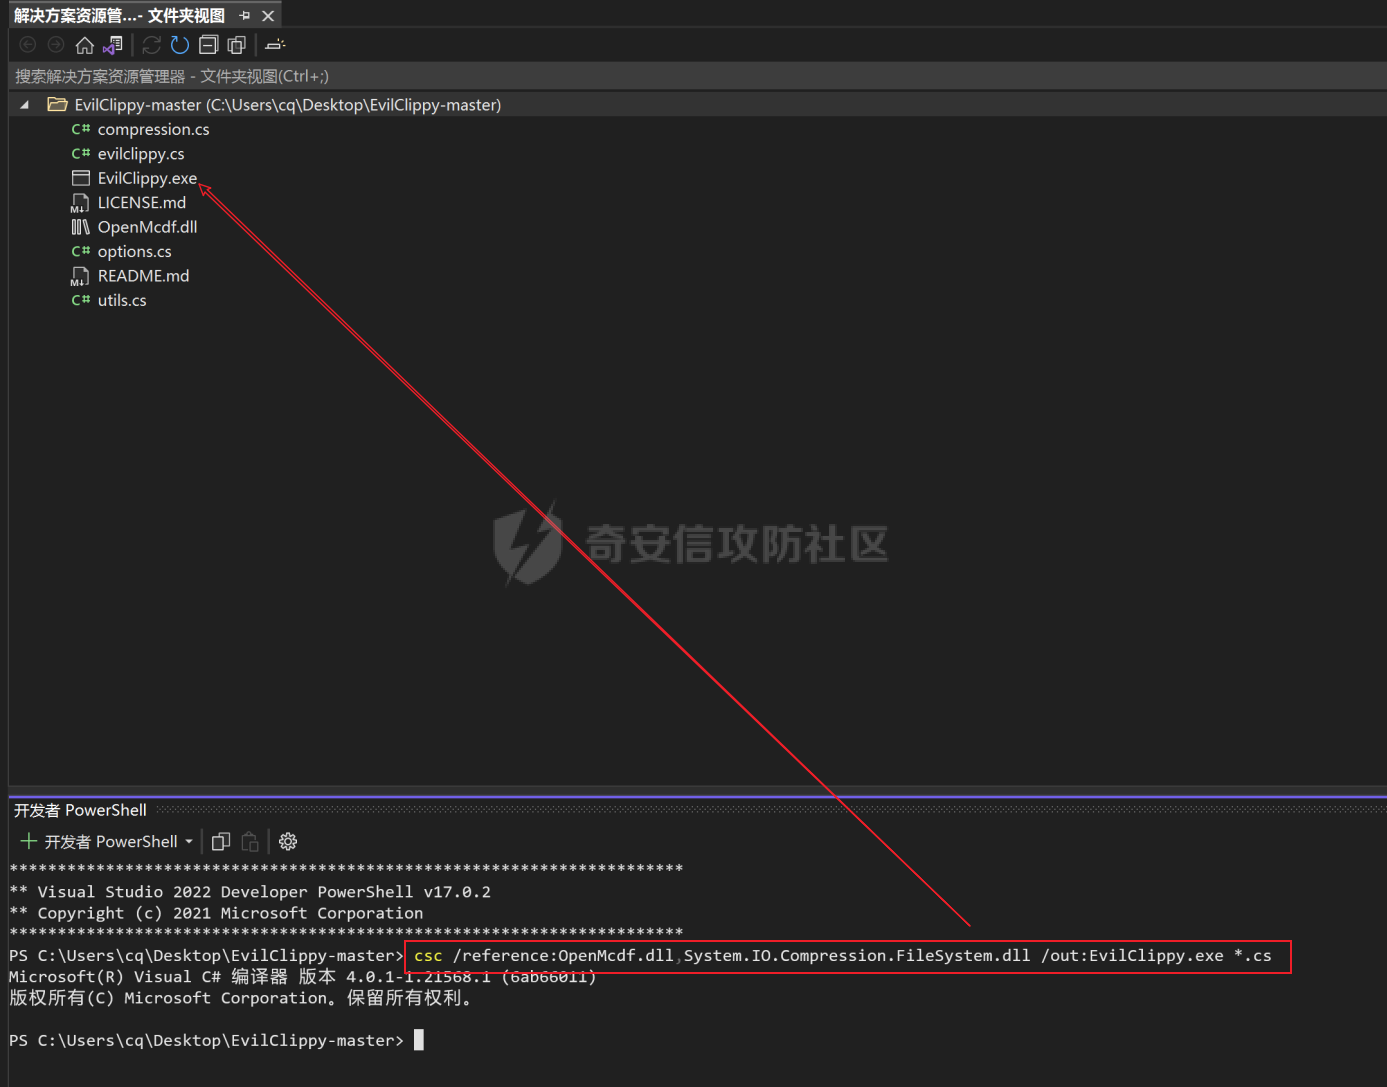Viewport: 1387px width, 1087px height.
Task: Click the executable icon beside EvilClippy.exe
Action: [81, 178]
